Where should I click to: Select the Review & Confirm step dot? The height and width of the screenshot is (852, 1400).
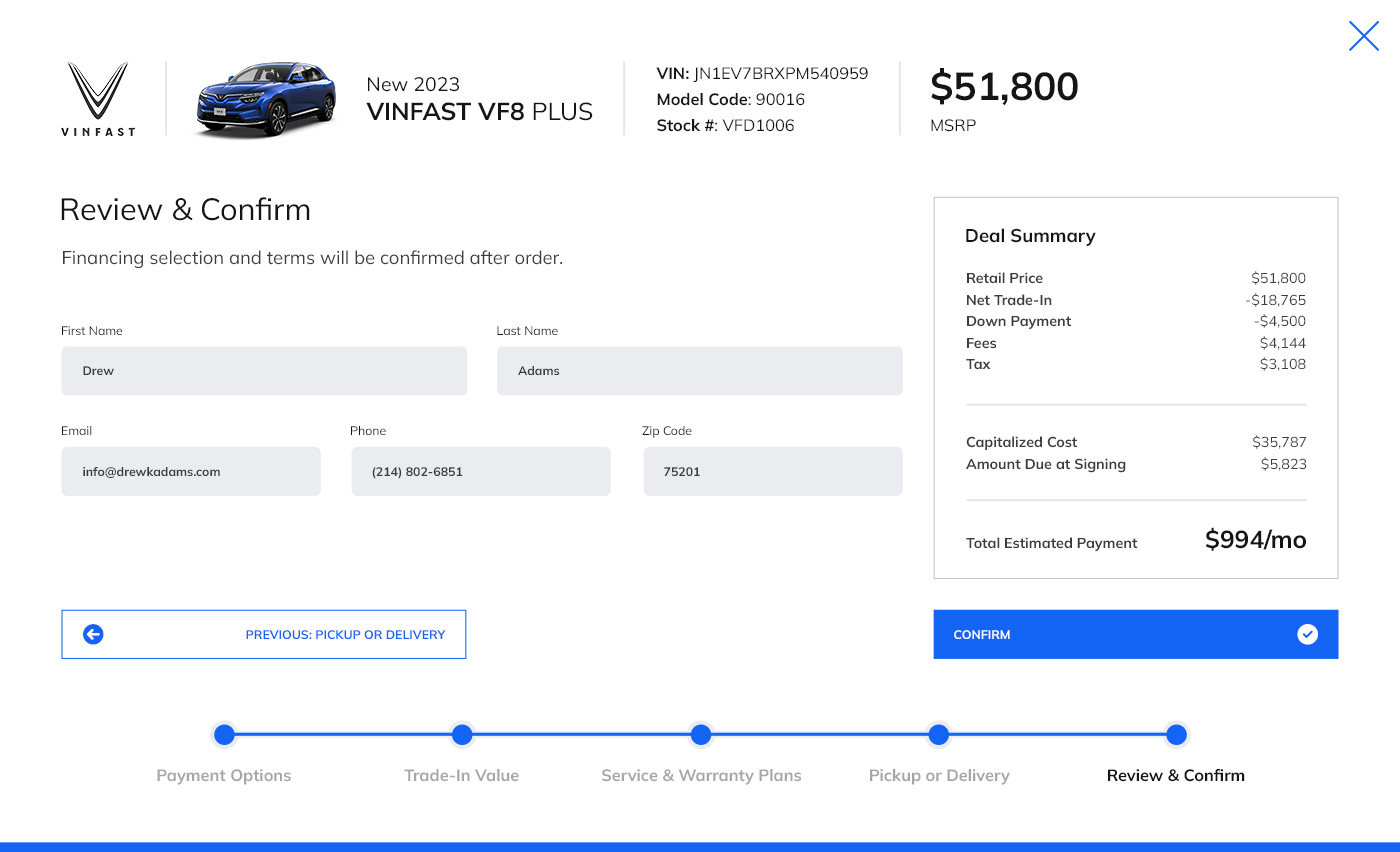(x=1176, y=735)
